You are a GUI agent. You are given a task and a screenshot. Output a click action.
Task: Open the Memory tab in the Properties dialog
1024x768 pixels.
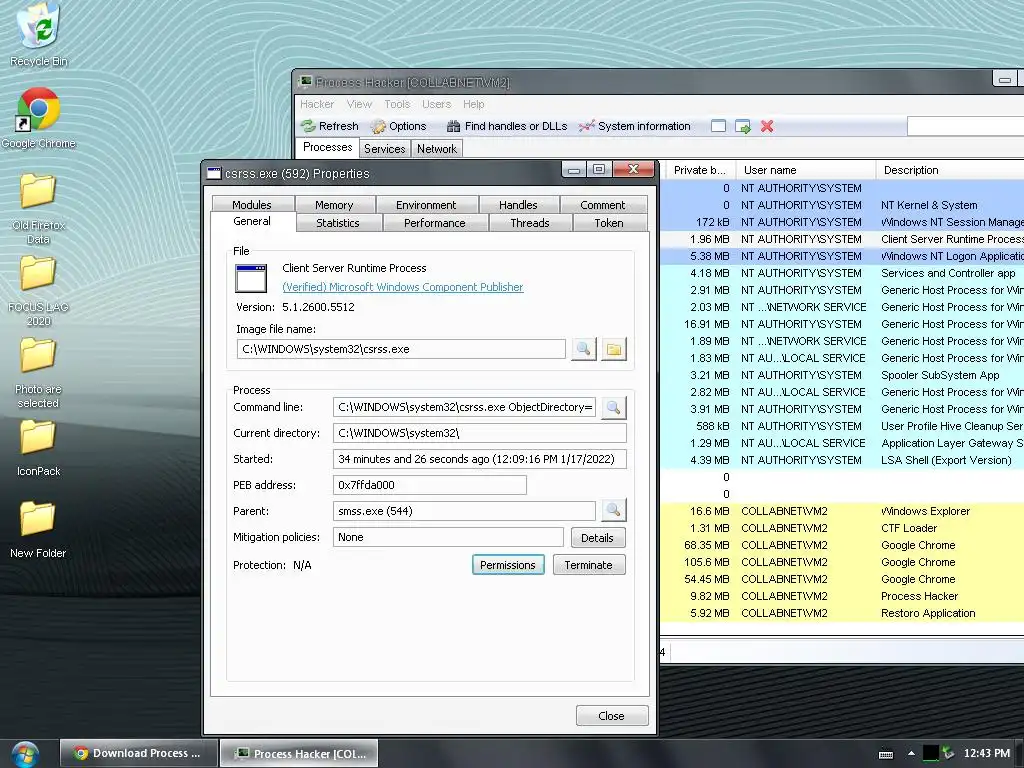coord(334,204)
